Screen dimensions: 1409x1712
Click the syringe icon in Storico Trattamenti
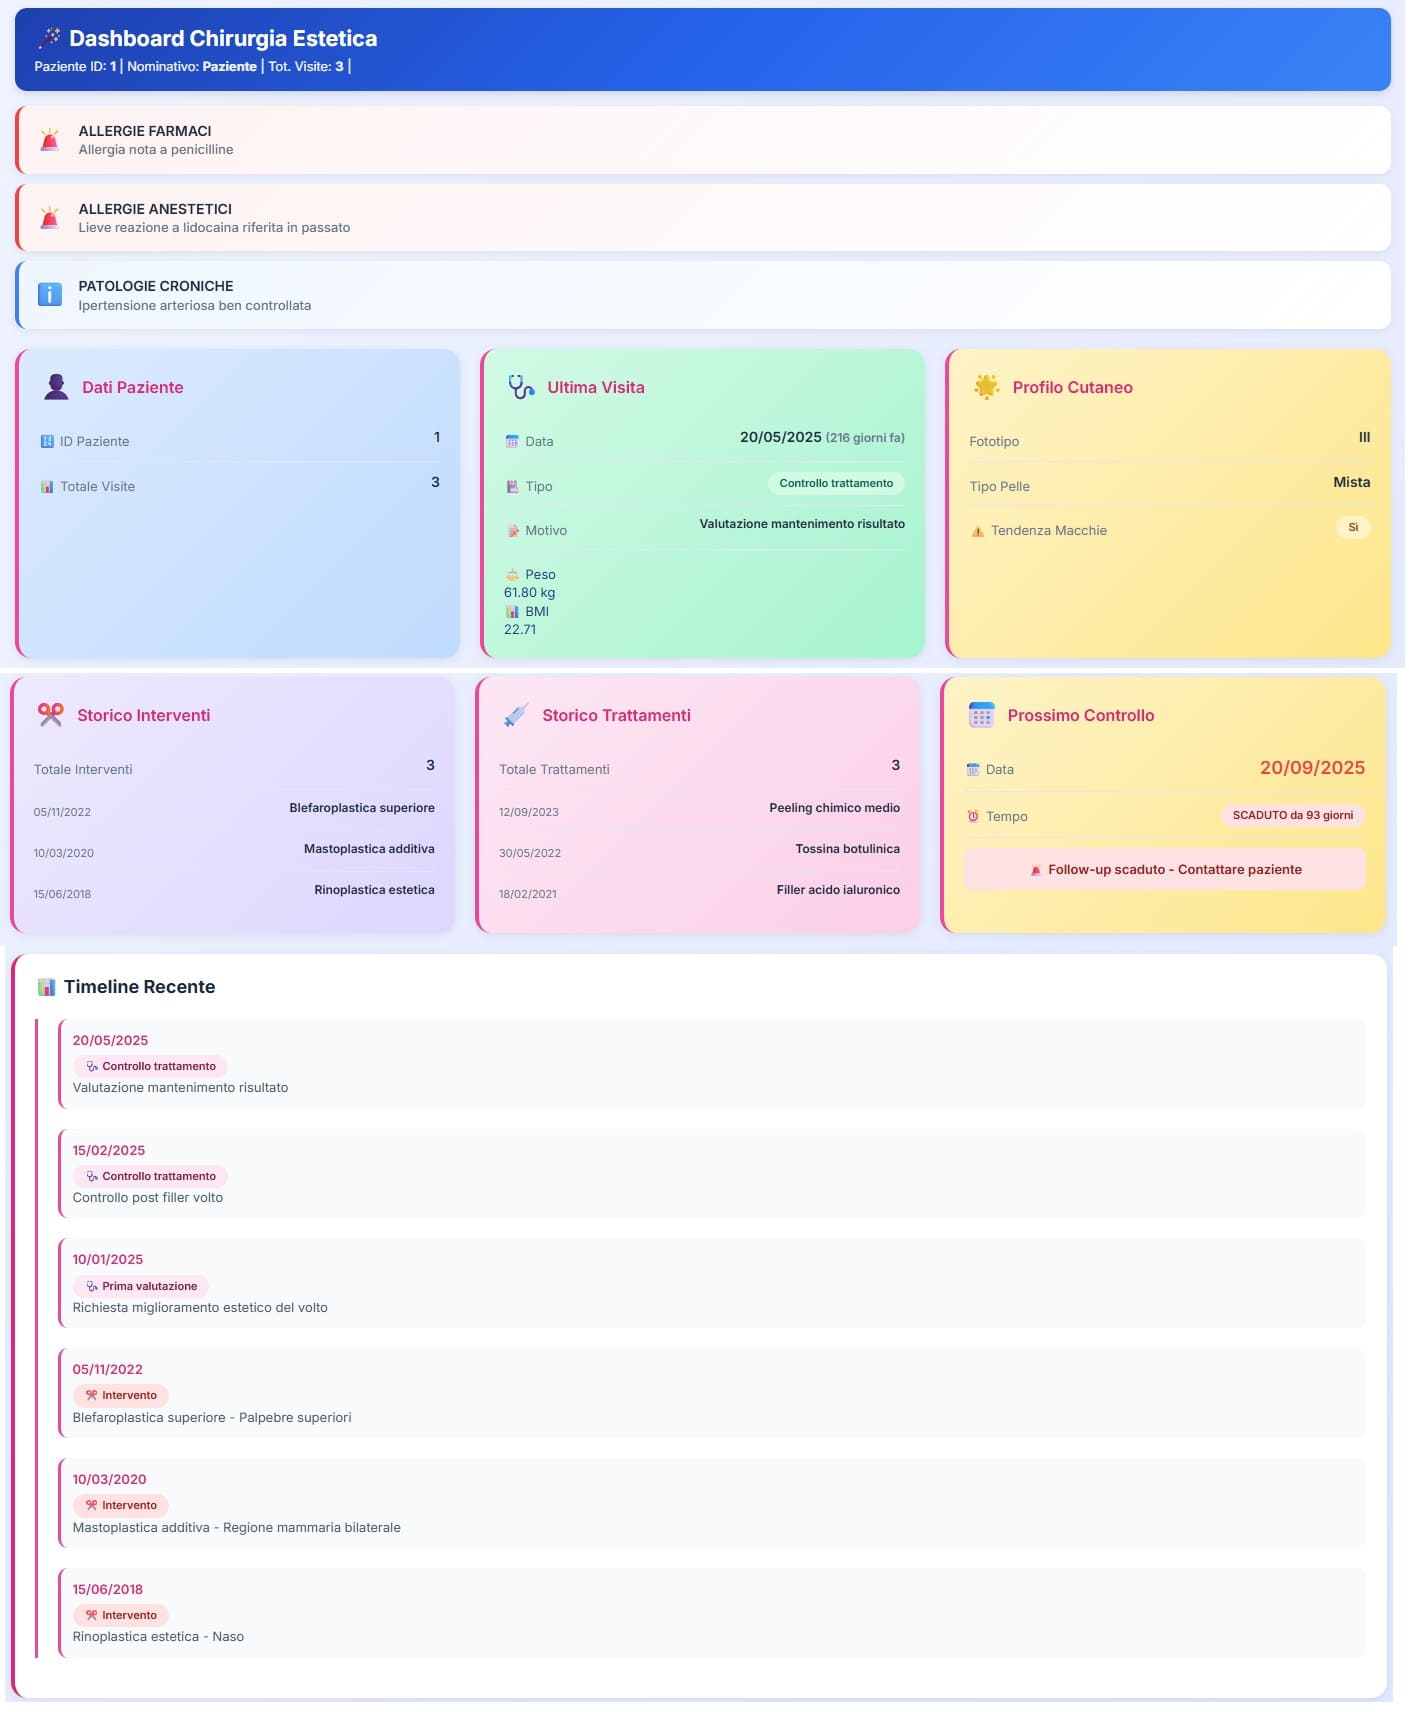(x=516, y=715)
